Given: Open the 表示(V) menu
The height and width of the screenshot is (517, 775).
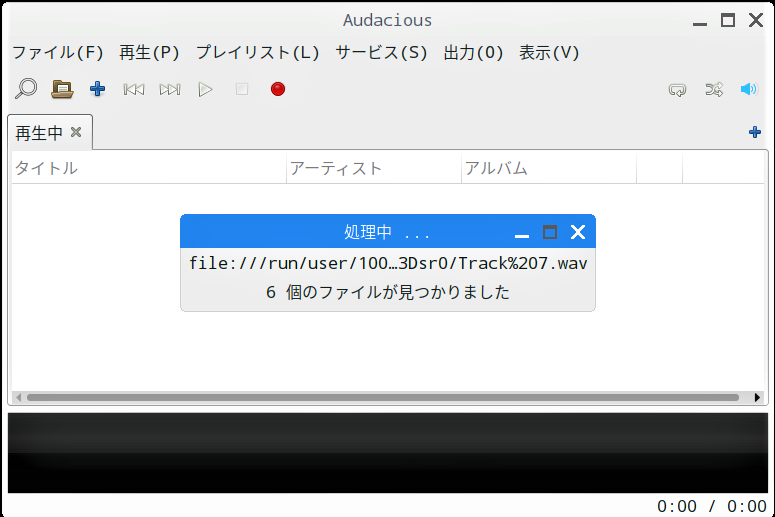Looking at the screenshot, I should click(549, 52).
